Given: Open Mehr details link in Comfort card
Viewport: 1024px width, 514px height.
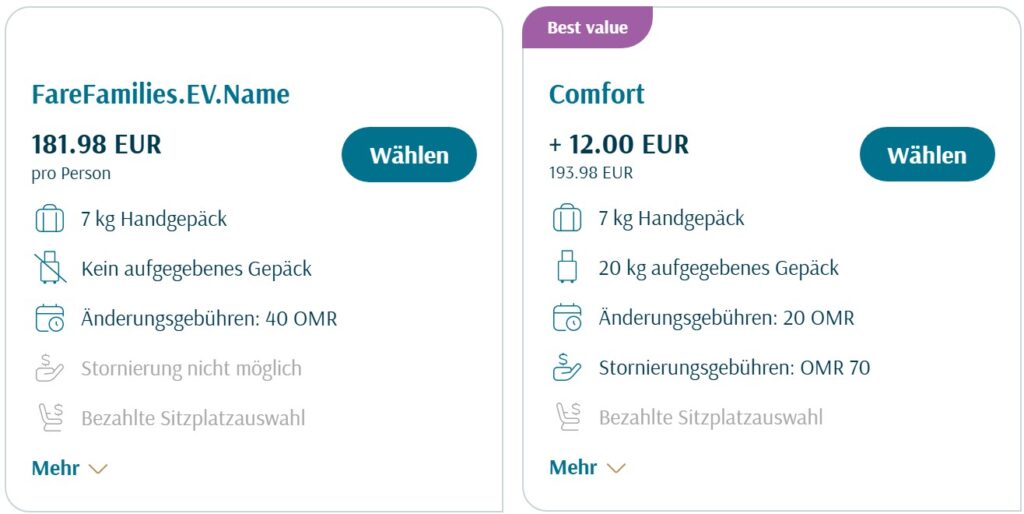Looking at the screenshot, I should click(573, 468).
